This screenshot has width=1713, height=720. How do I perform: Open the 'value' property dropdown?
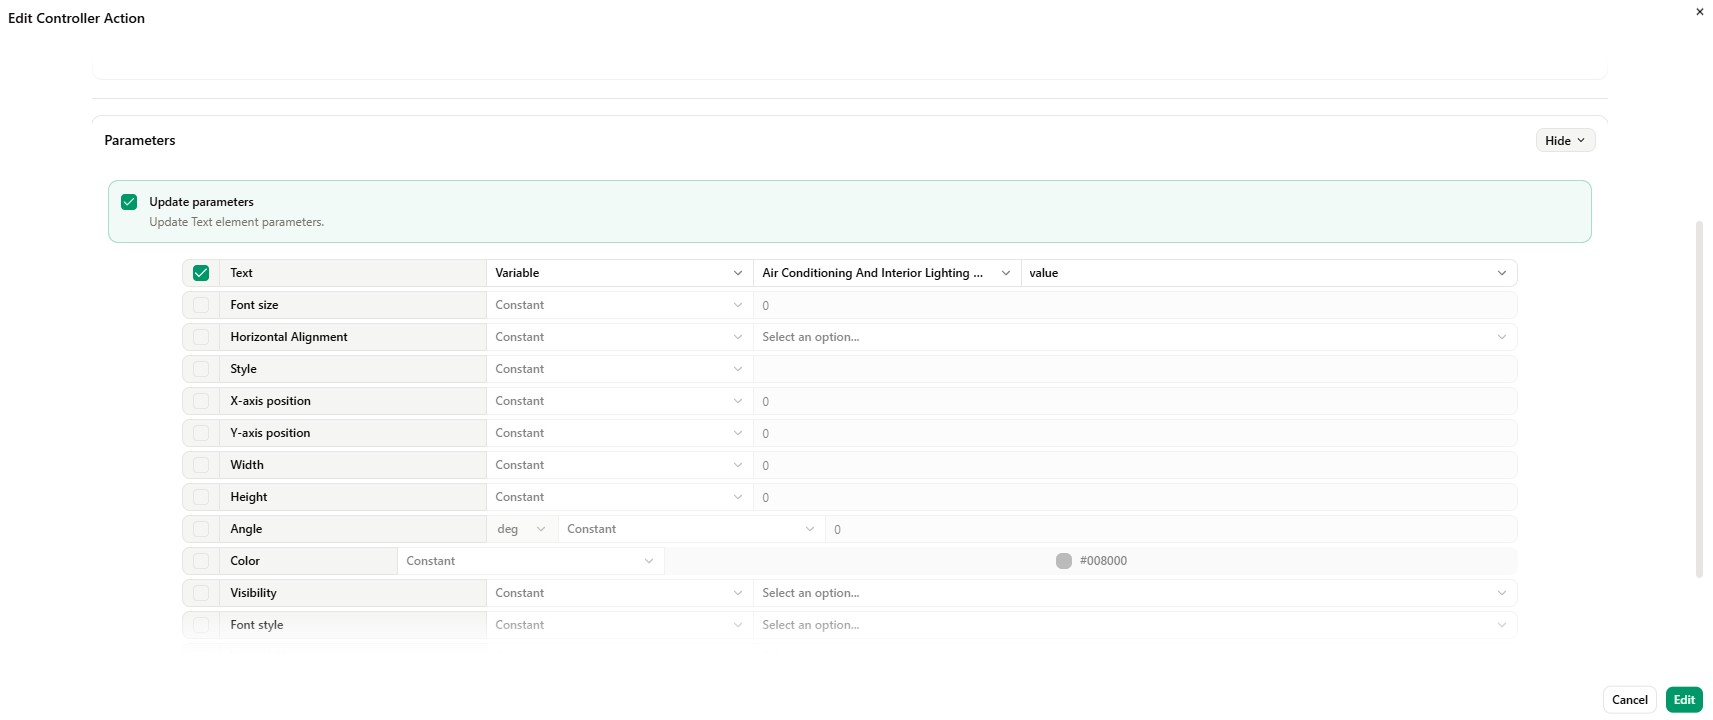click(x=1268, y=273)
